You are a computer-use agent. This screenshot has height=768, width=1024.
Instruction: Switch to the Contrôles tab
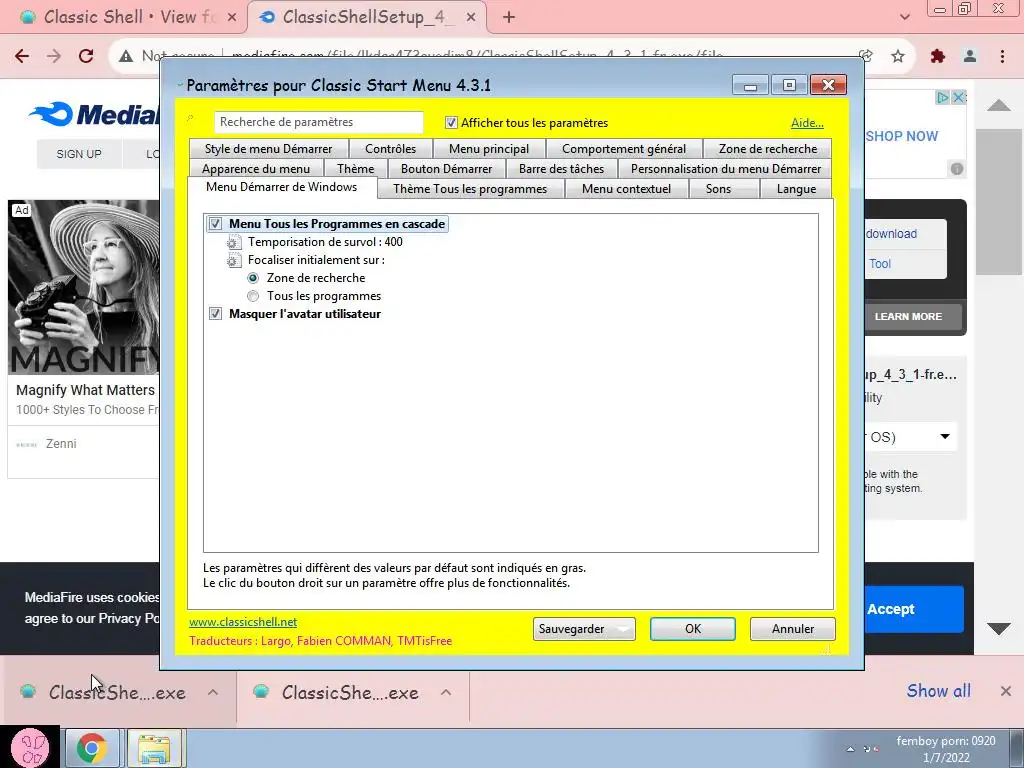click(x=391, y=149)
